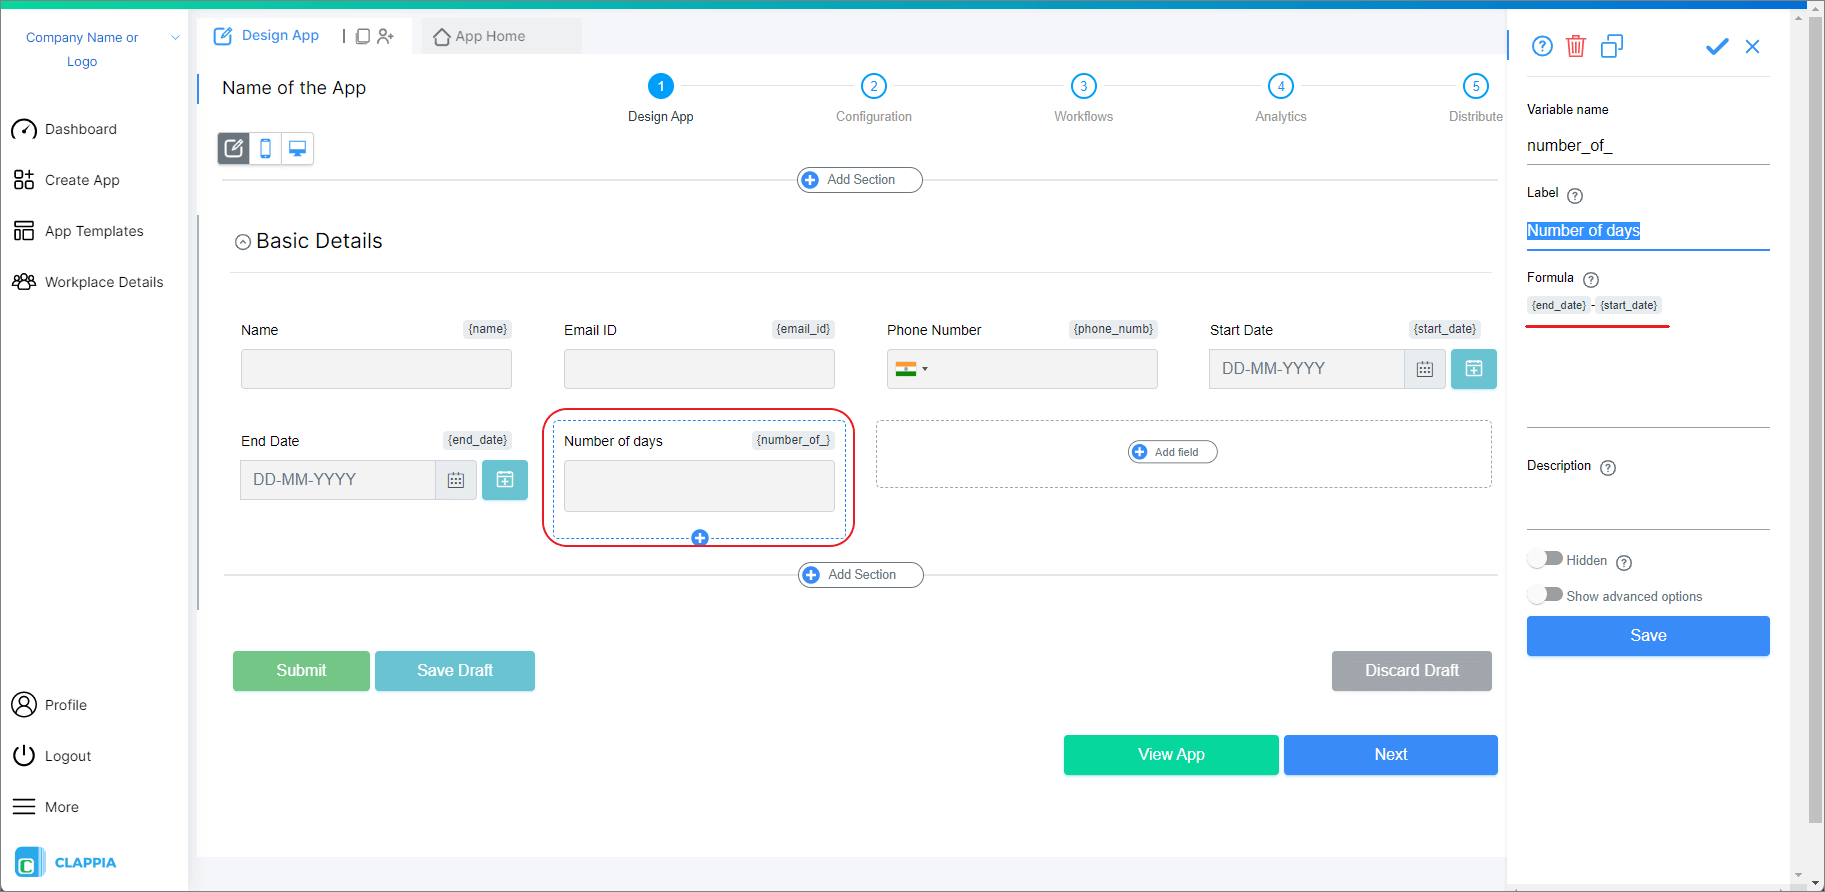Delete field using the red trash icon
1825x892 pixels.
pos(1576,46)
